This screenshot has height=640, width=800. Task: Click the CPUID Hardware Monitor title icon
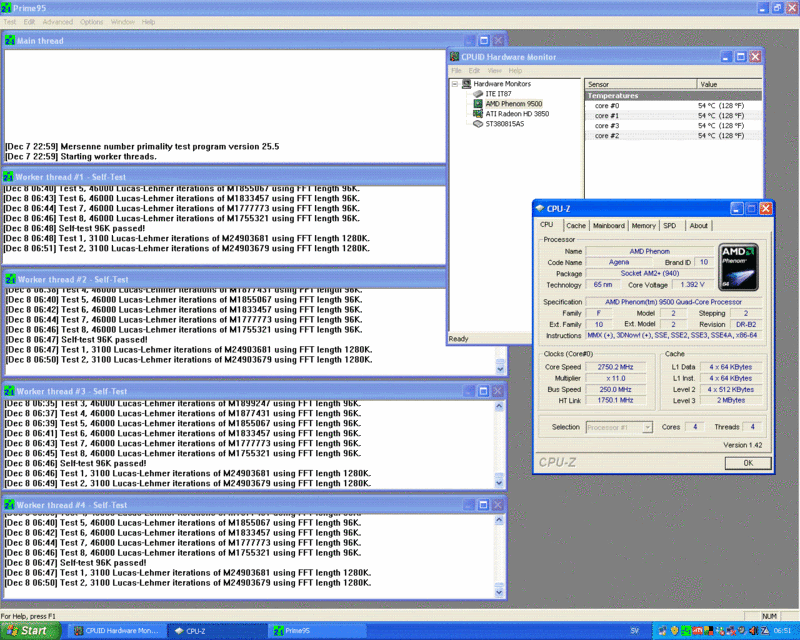click(x=455, y=57)
